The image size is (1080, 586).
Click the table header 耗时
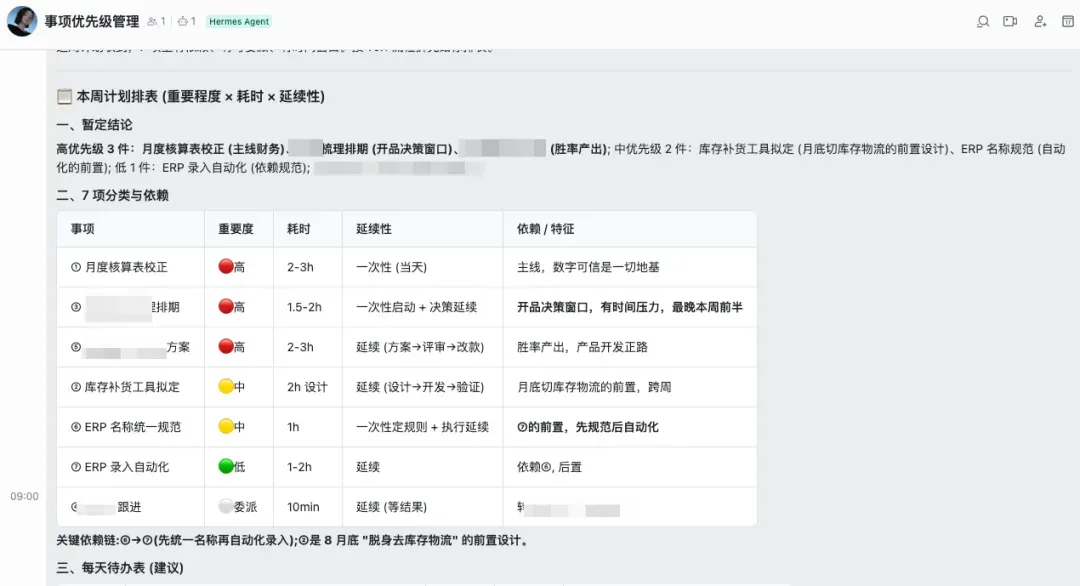[298, 229]
